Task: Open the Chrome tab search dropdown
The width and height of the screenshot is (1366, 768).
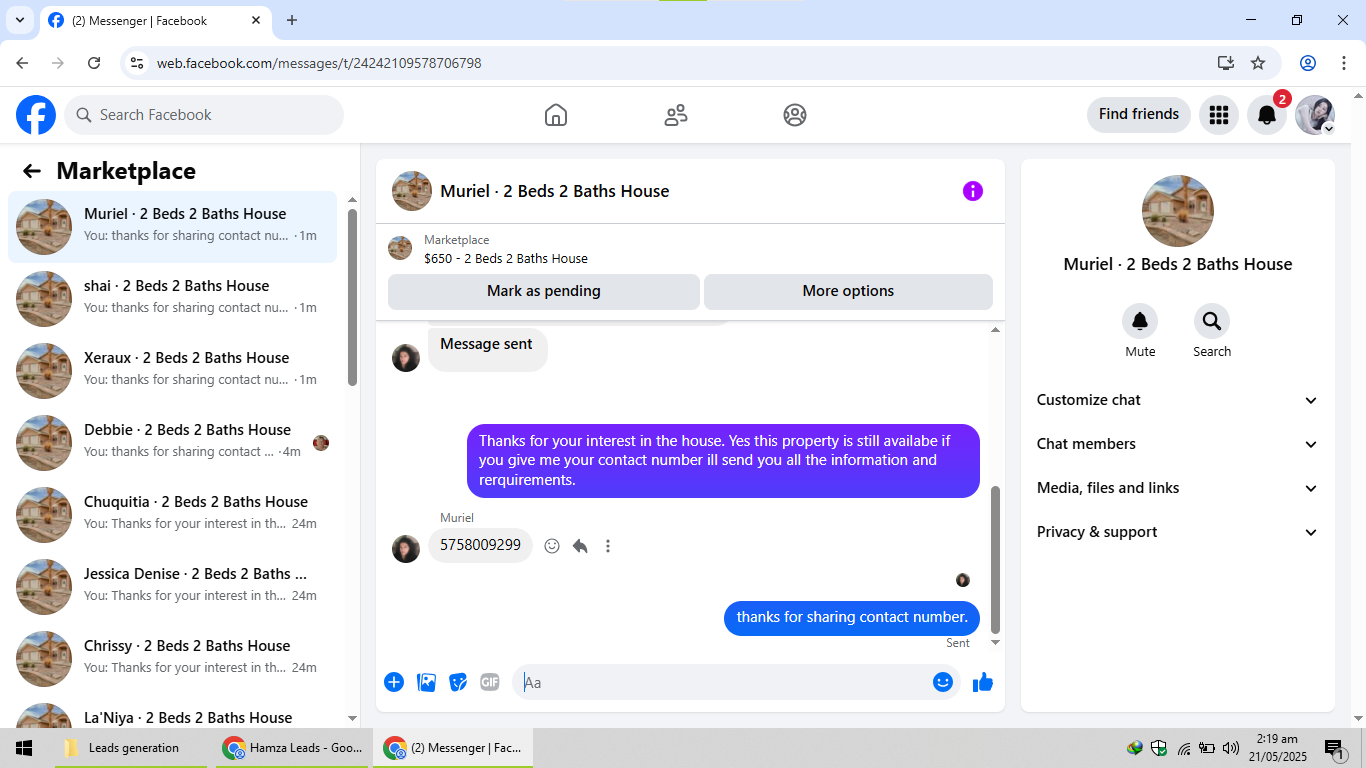Action: (19, 20)
